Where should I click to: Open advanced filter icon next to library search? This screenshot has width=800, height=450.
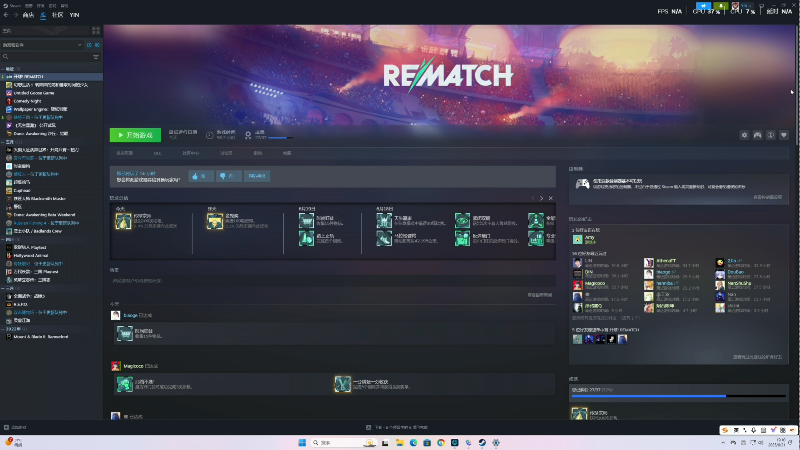[x=96, y=57]
